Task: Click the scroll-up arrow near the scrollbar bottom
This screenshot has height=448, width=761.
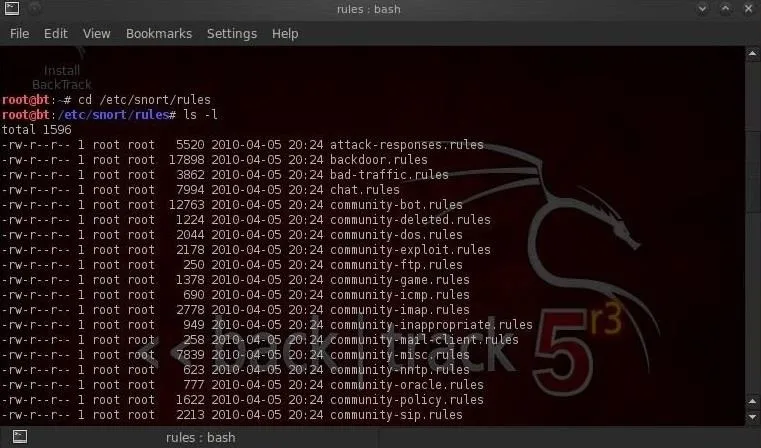Action: (x=752, y=401)
